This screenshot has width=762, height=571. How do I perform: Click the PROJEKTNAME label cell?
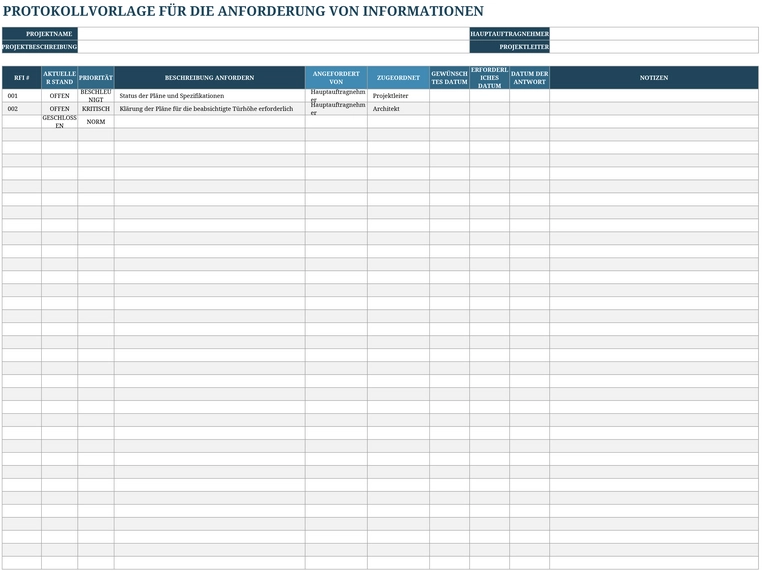40,34
